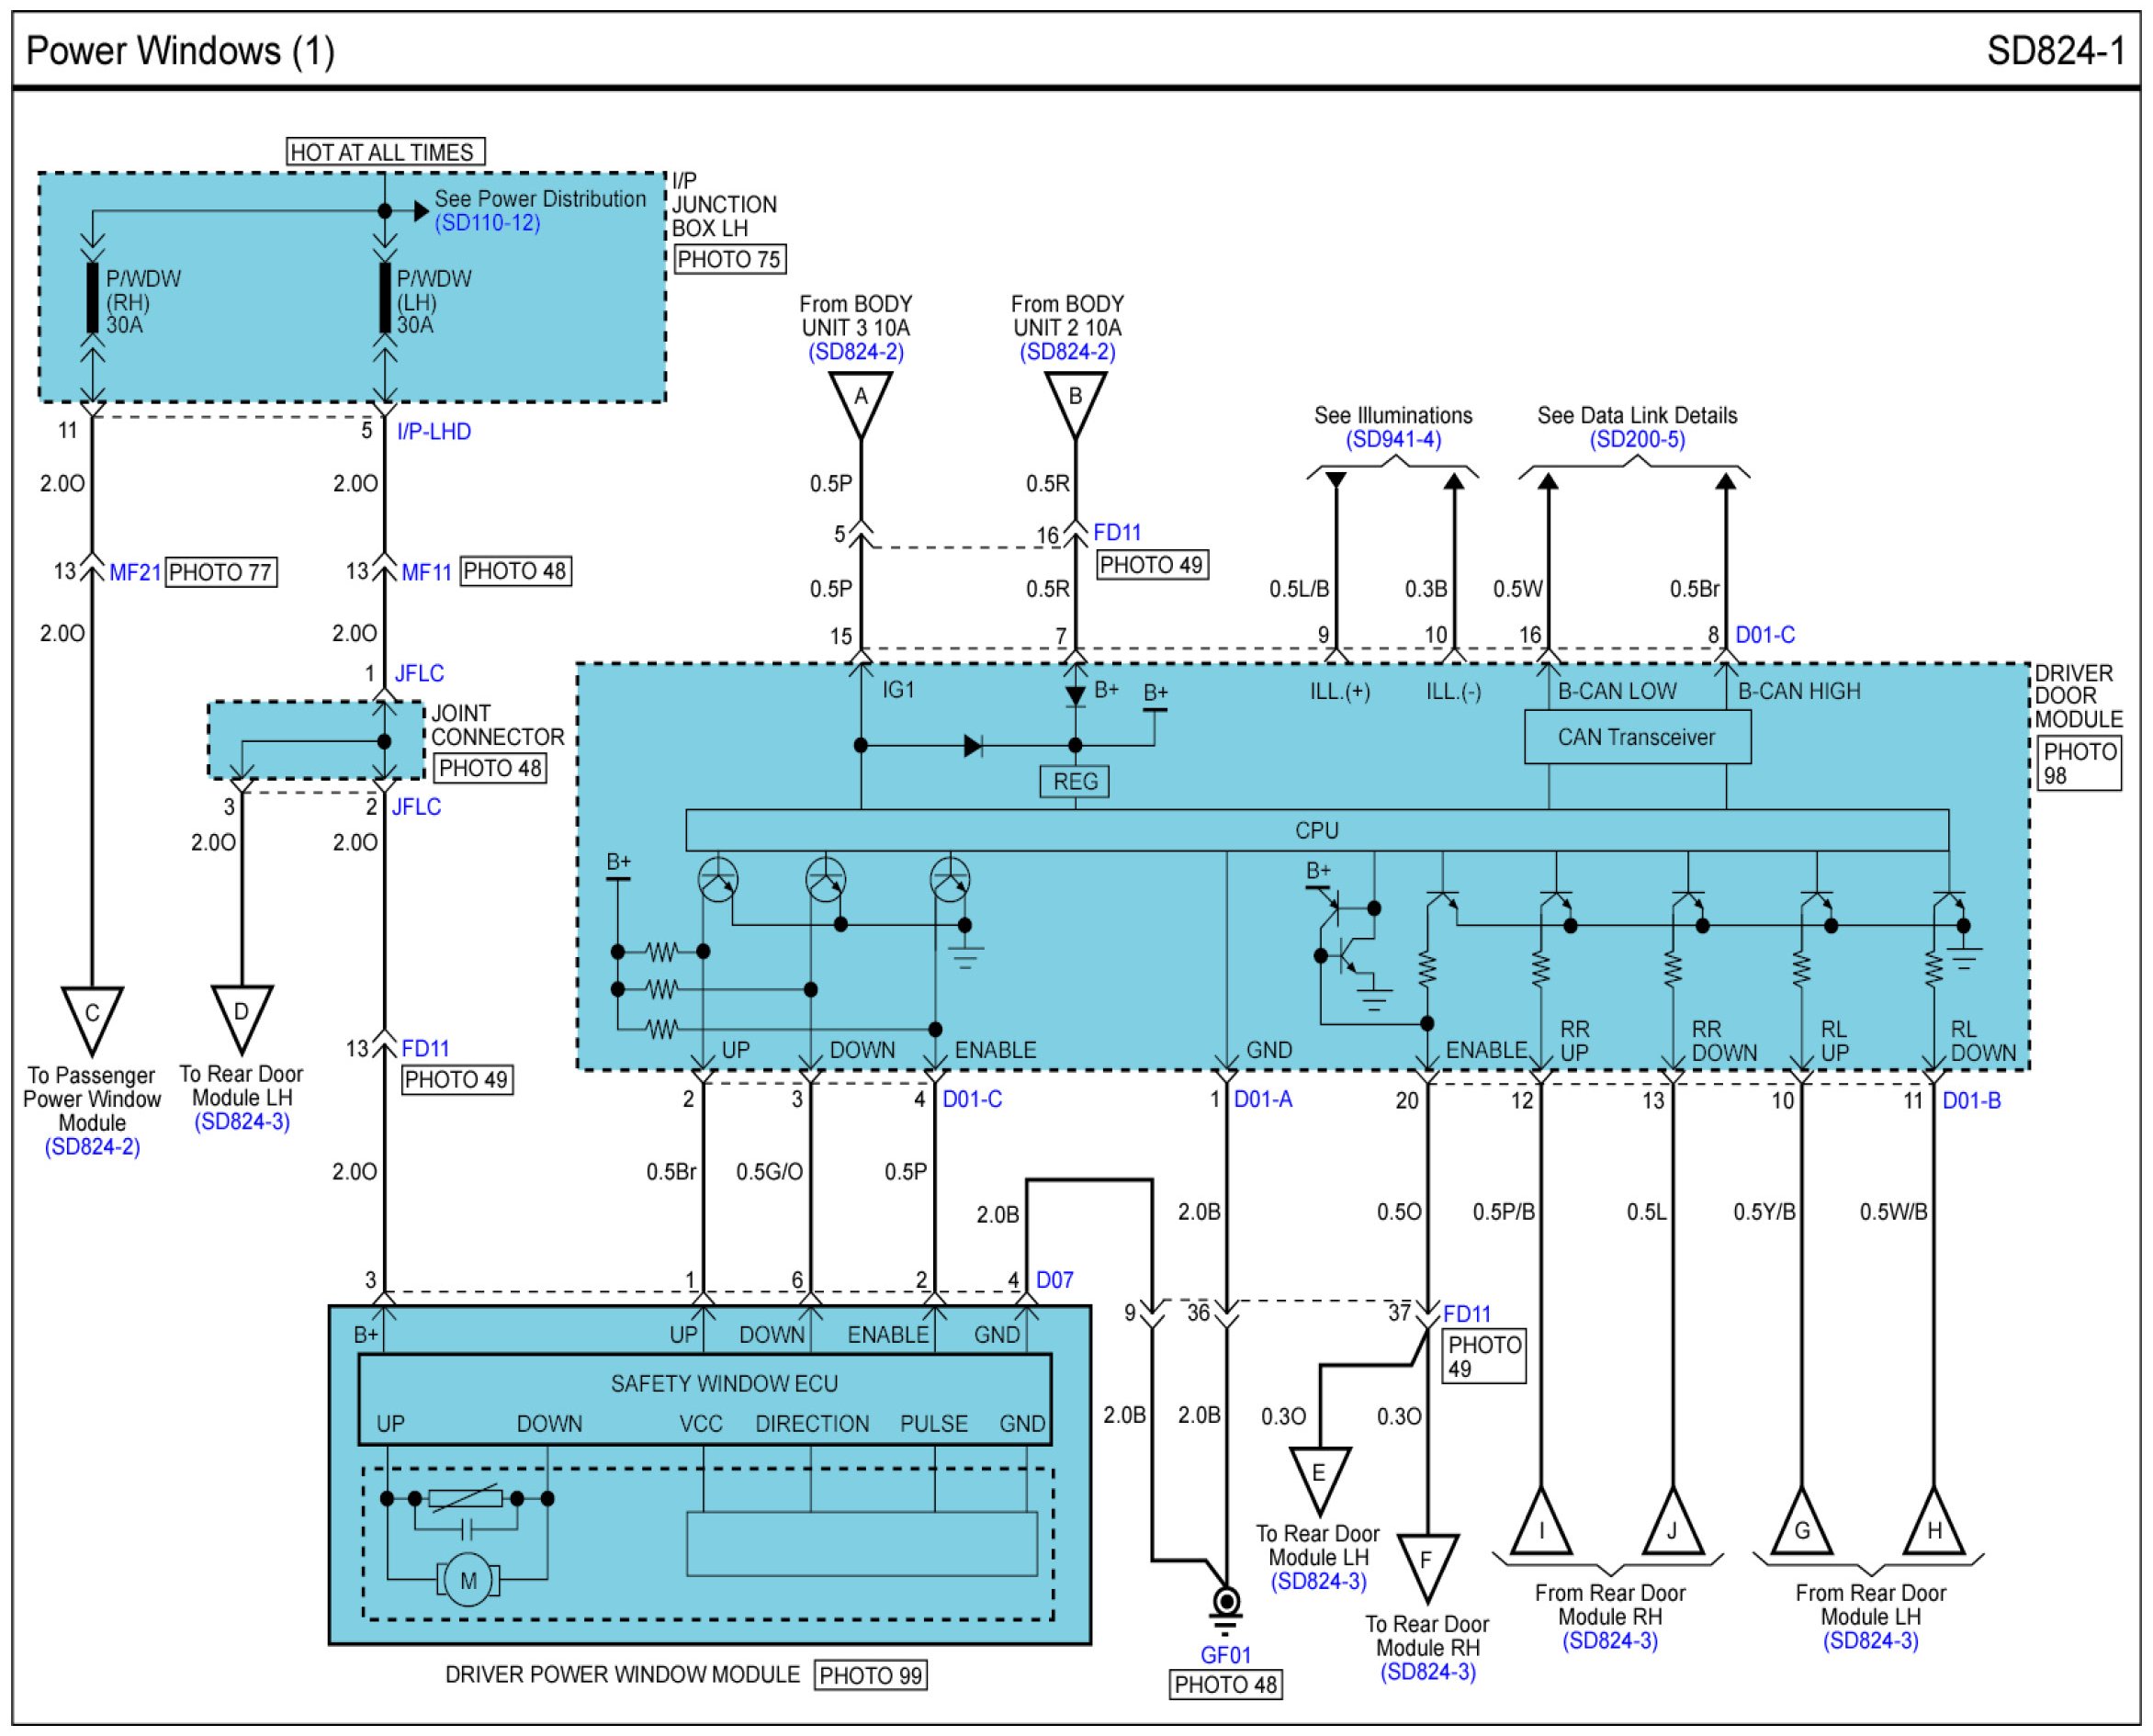Click the PHOTO 75 reference box

[x=728, y=260]
